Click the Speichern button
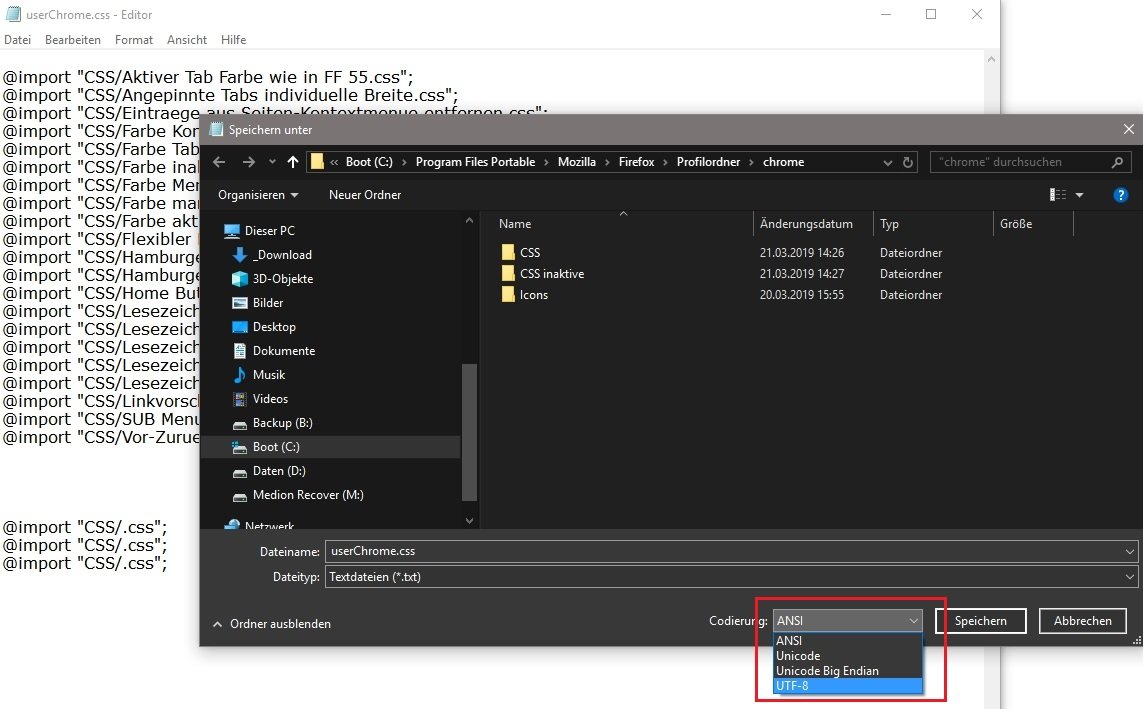The height and width of the screenshot is (709, 1143). tap(980, 621)
